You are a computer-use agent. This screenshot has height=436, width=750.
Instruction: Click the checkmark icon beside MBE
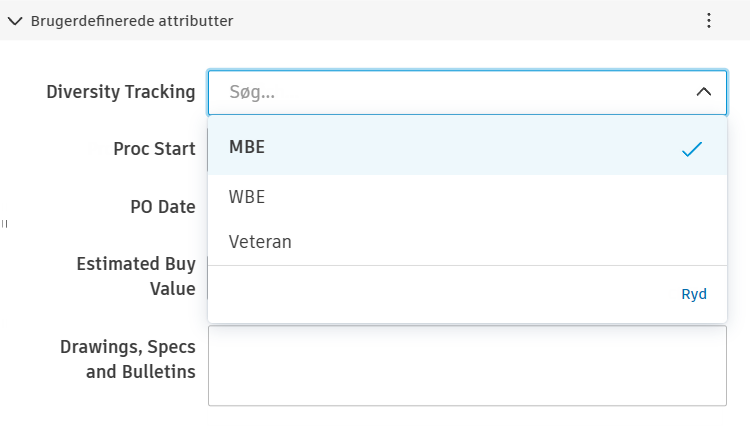[692, 149]
